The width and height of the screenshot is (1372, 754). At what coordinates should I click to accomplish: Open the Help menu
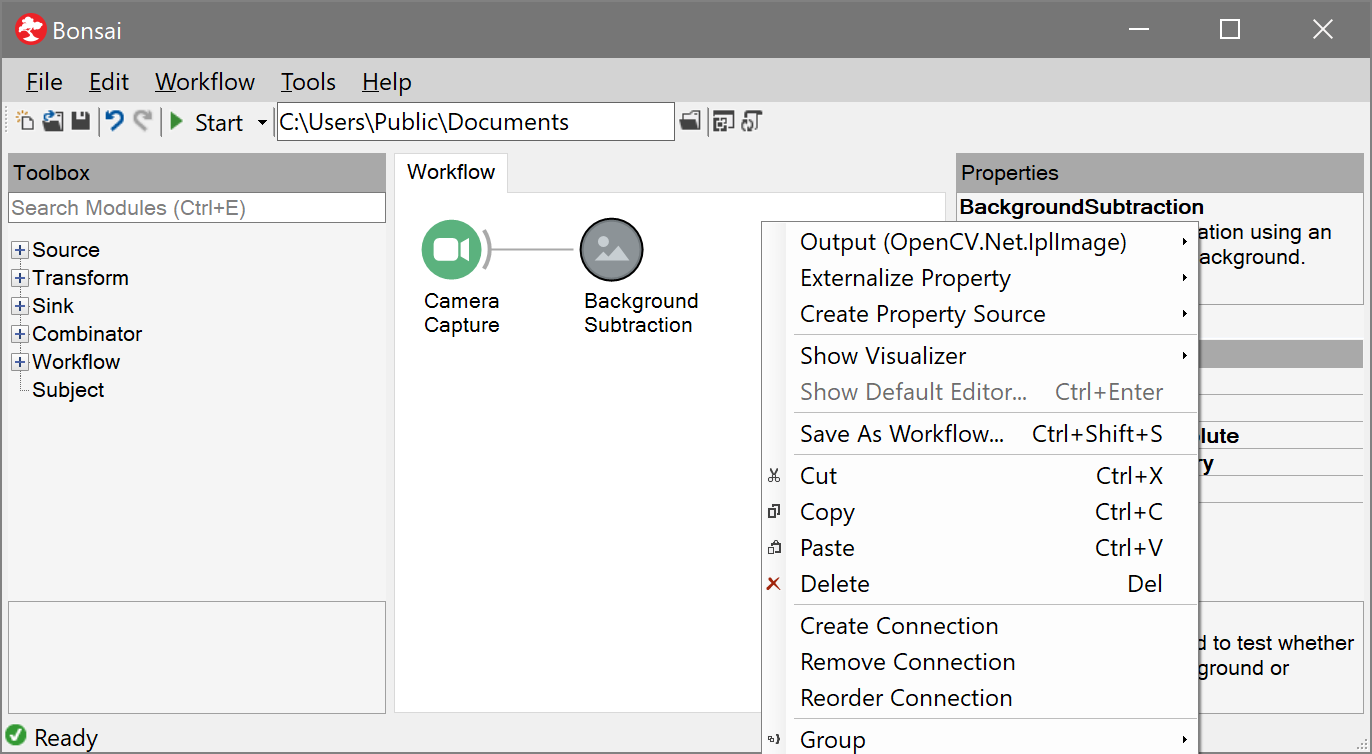pyautogui.click(x=387, y=82)
